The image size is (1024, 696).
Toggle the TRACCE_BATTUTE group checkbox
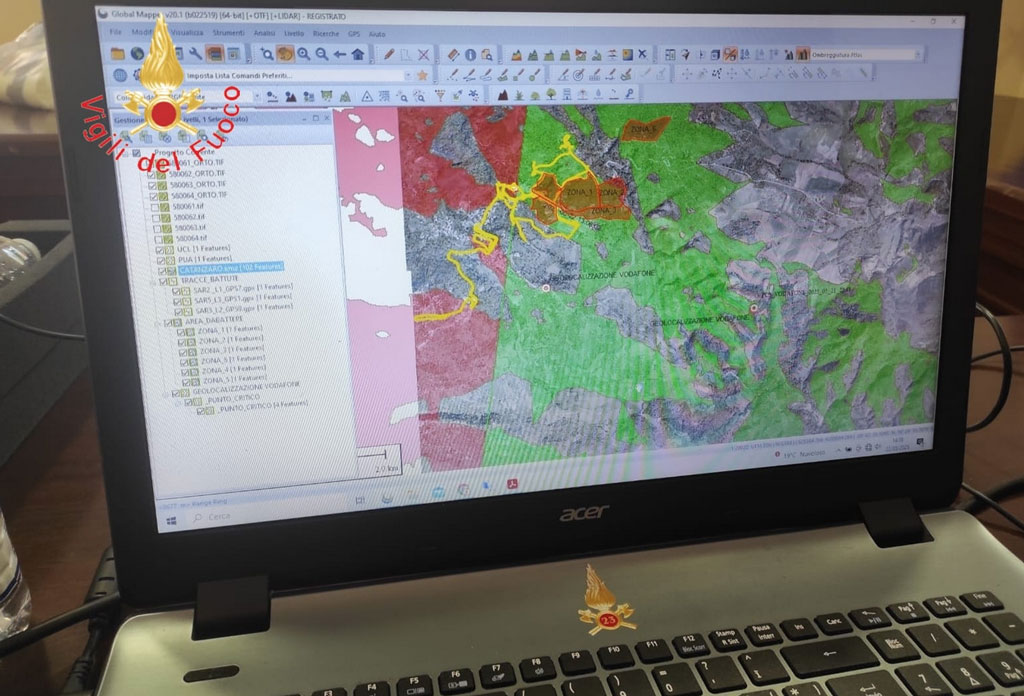click(x=163, y=281)
